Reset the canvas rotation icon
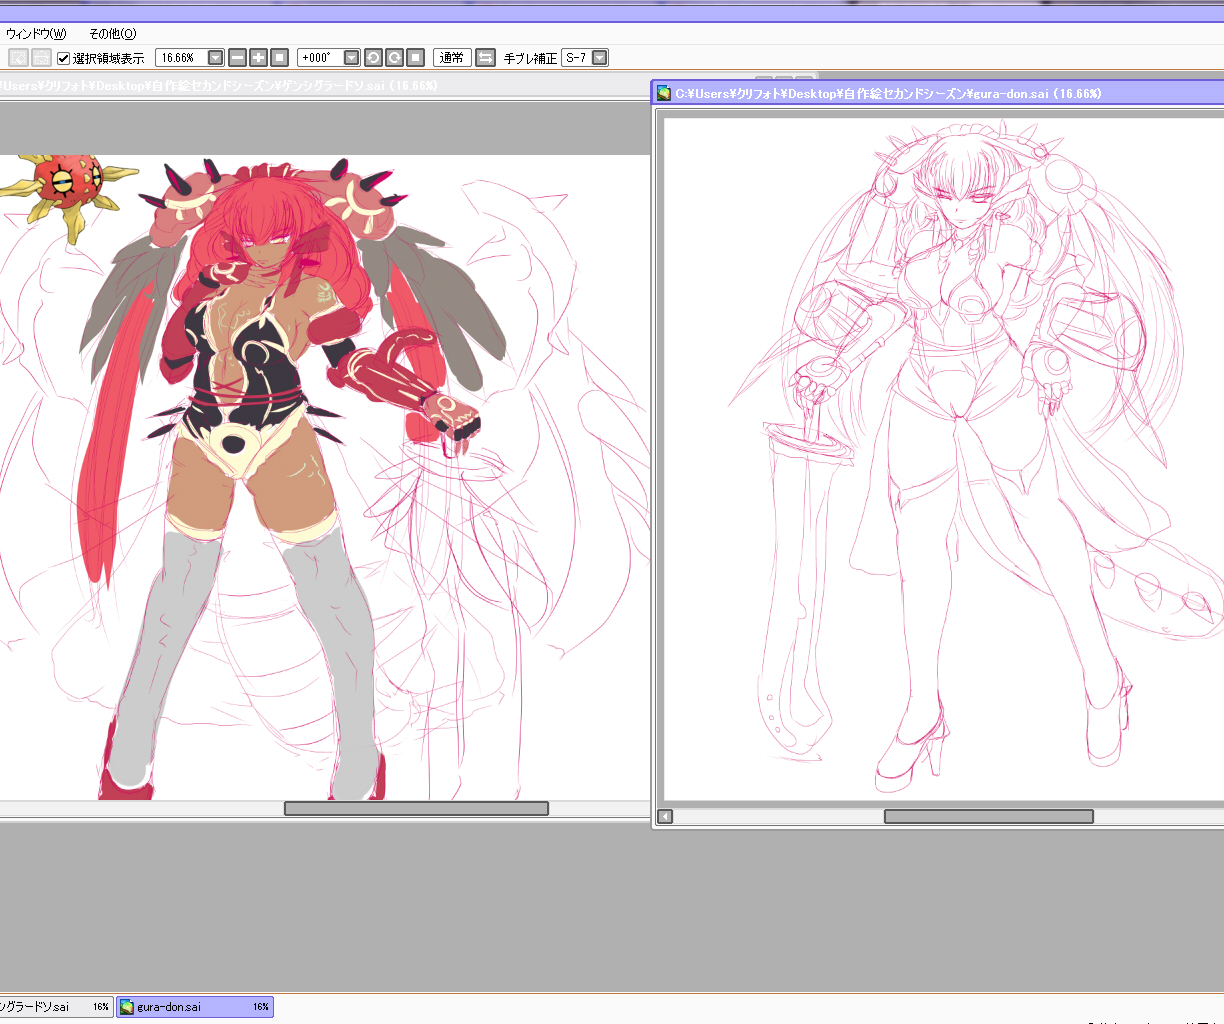The image size is (1224, 1024). [416, 58]
